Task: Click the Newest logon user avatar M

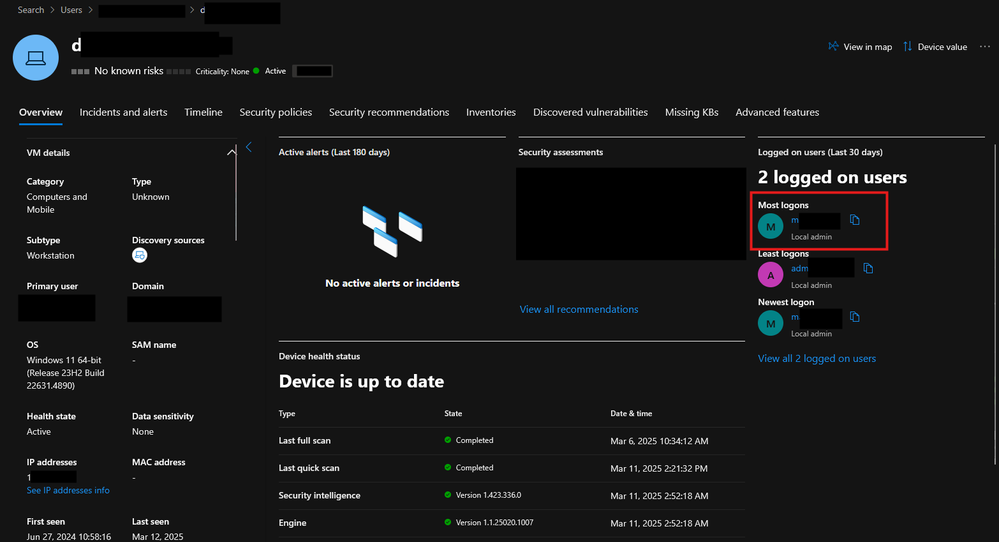Action: 770,323
